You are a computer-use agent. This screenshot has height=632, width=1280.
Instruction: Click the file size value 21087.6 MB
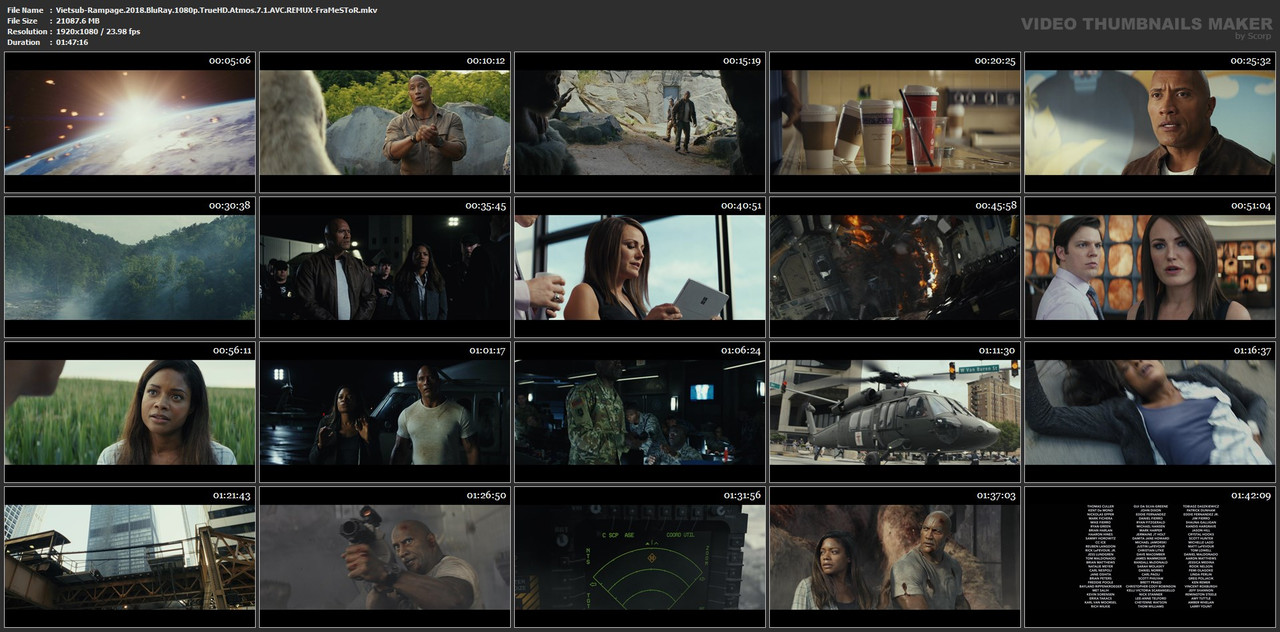(x=77, y=21)
